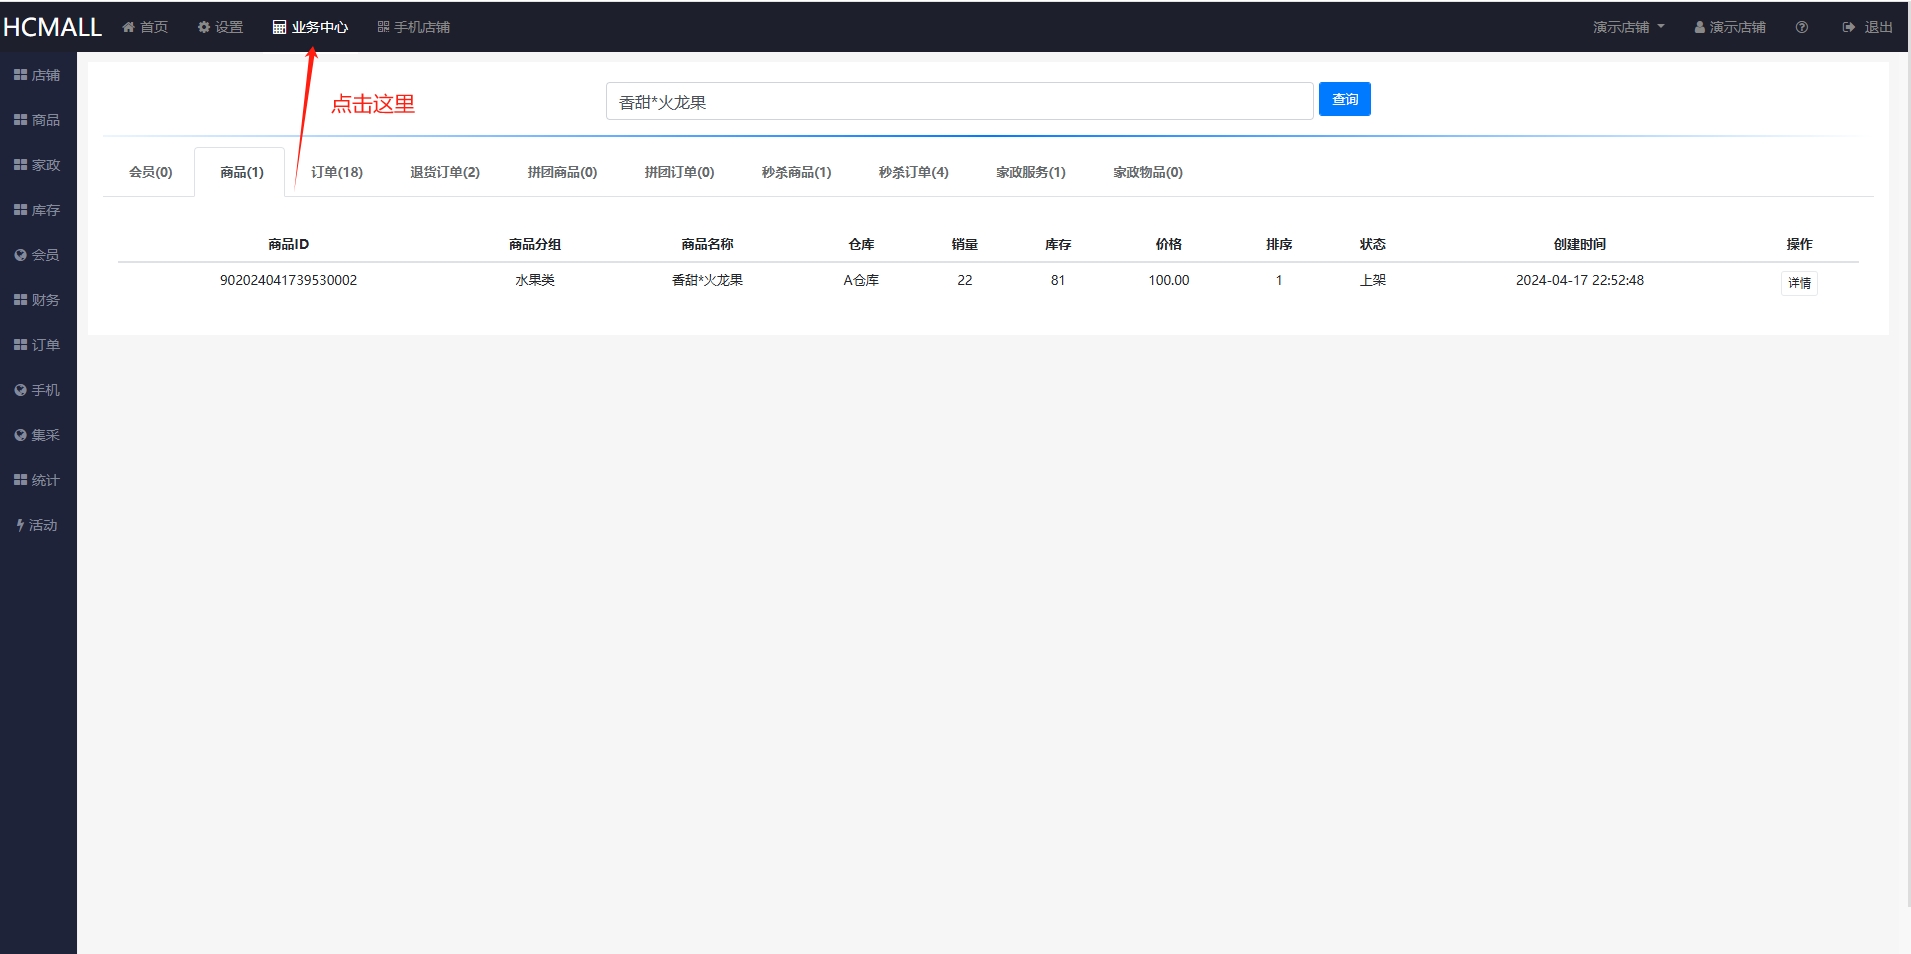
Task: Click the 水果类 category cell
Action: [x=534, y=280]
